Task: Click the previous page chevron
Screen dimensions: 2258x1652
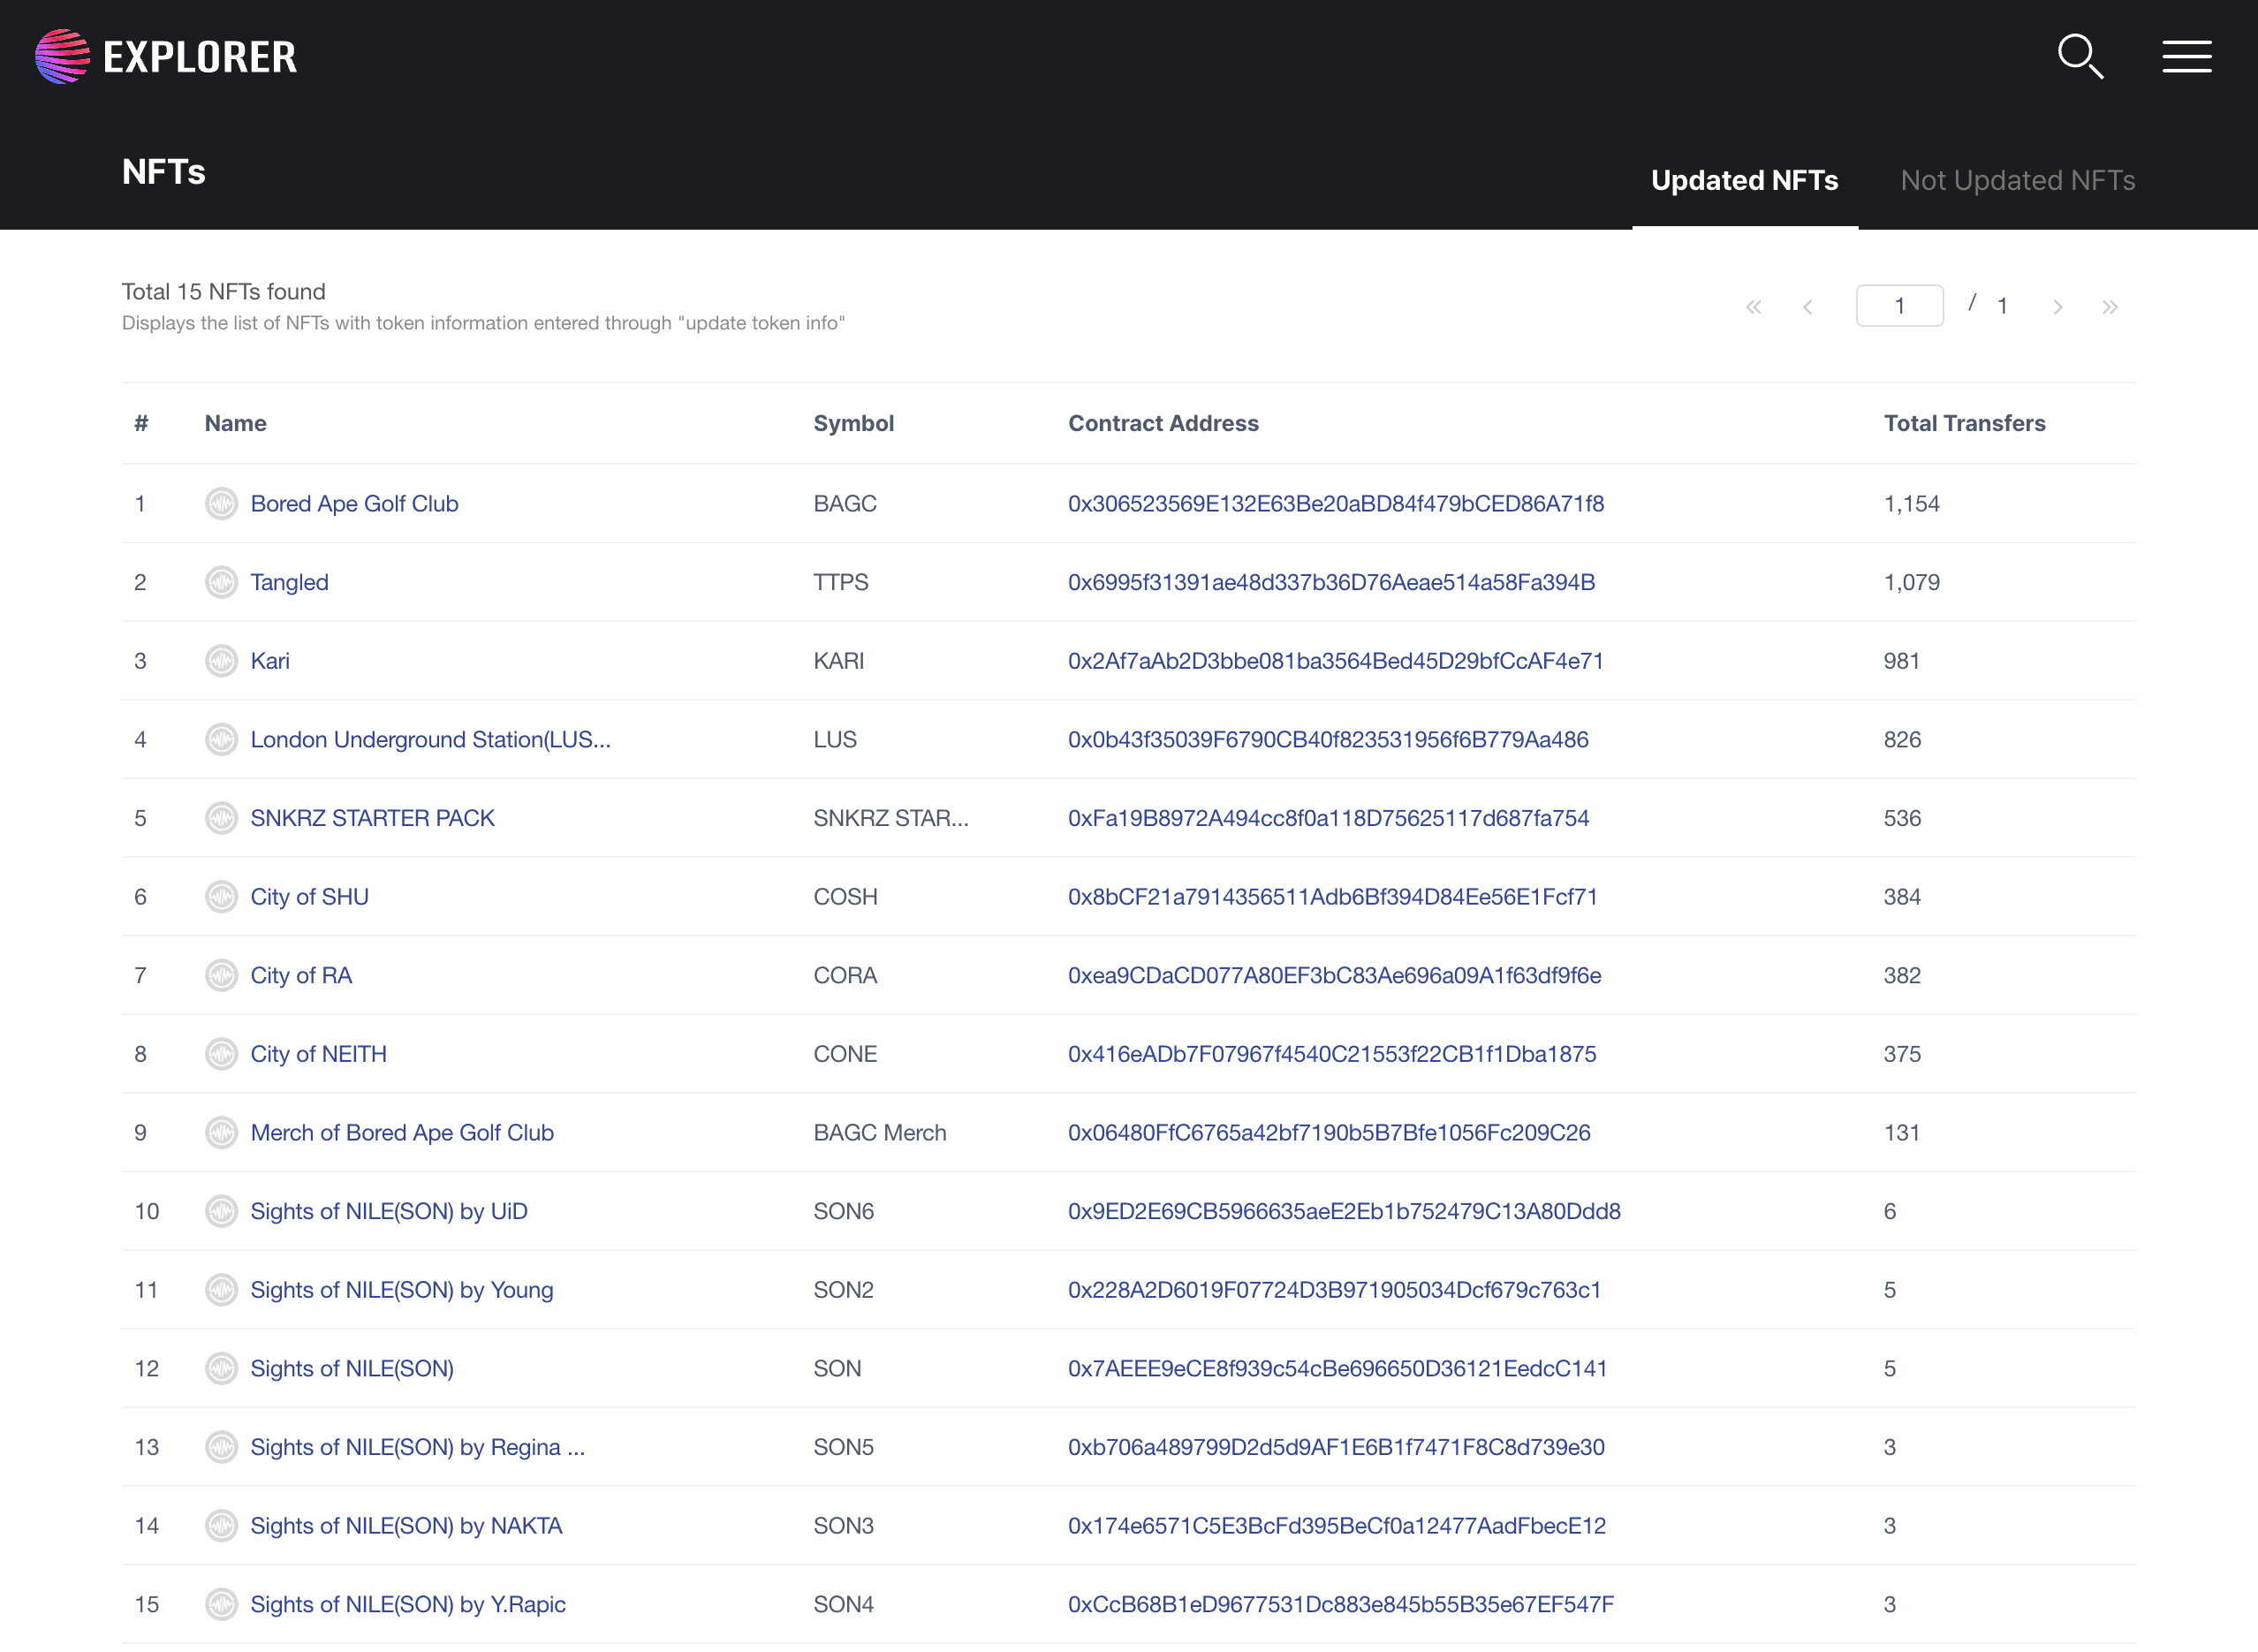Action: click(1807, 307)
